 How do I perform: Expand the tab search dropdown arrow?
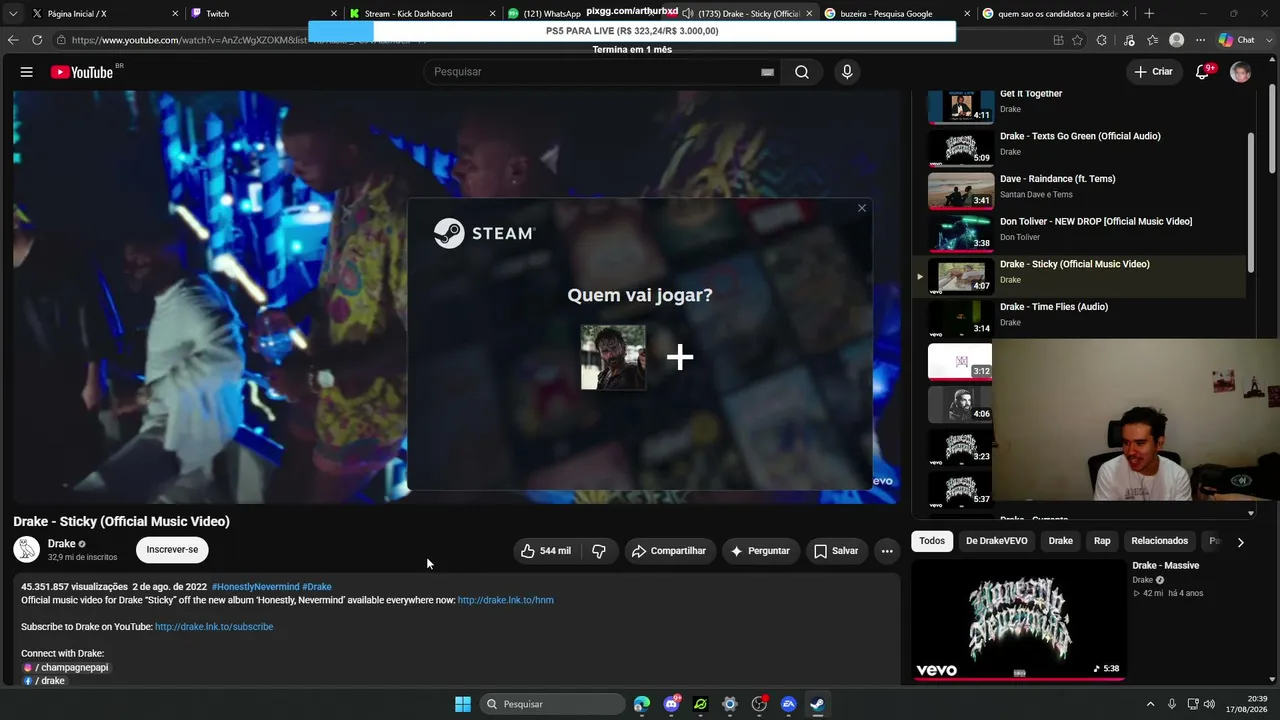(x=13, y=14)
